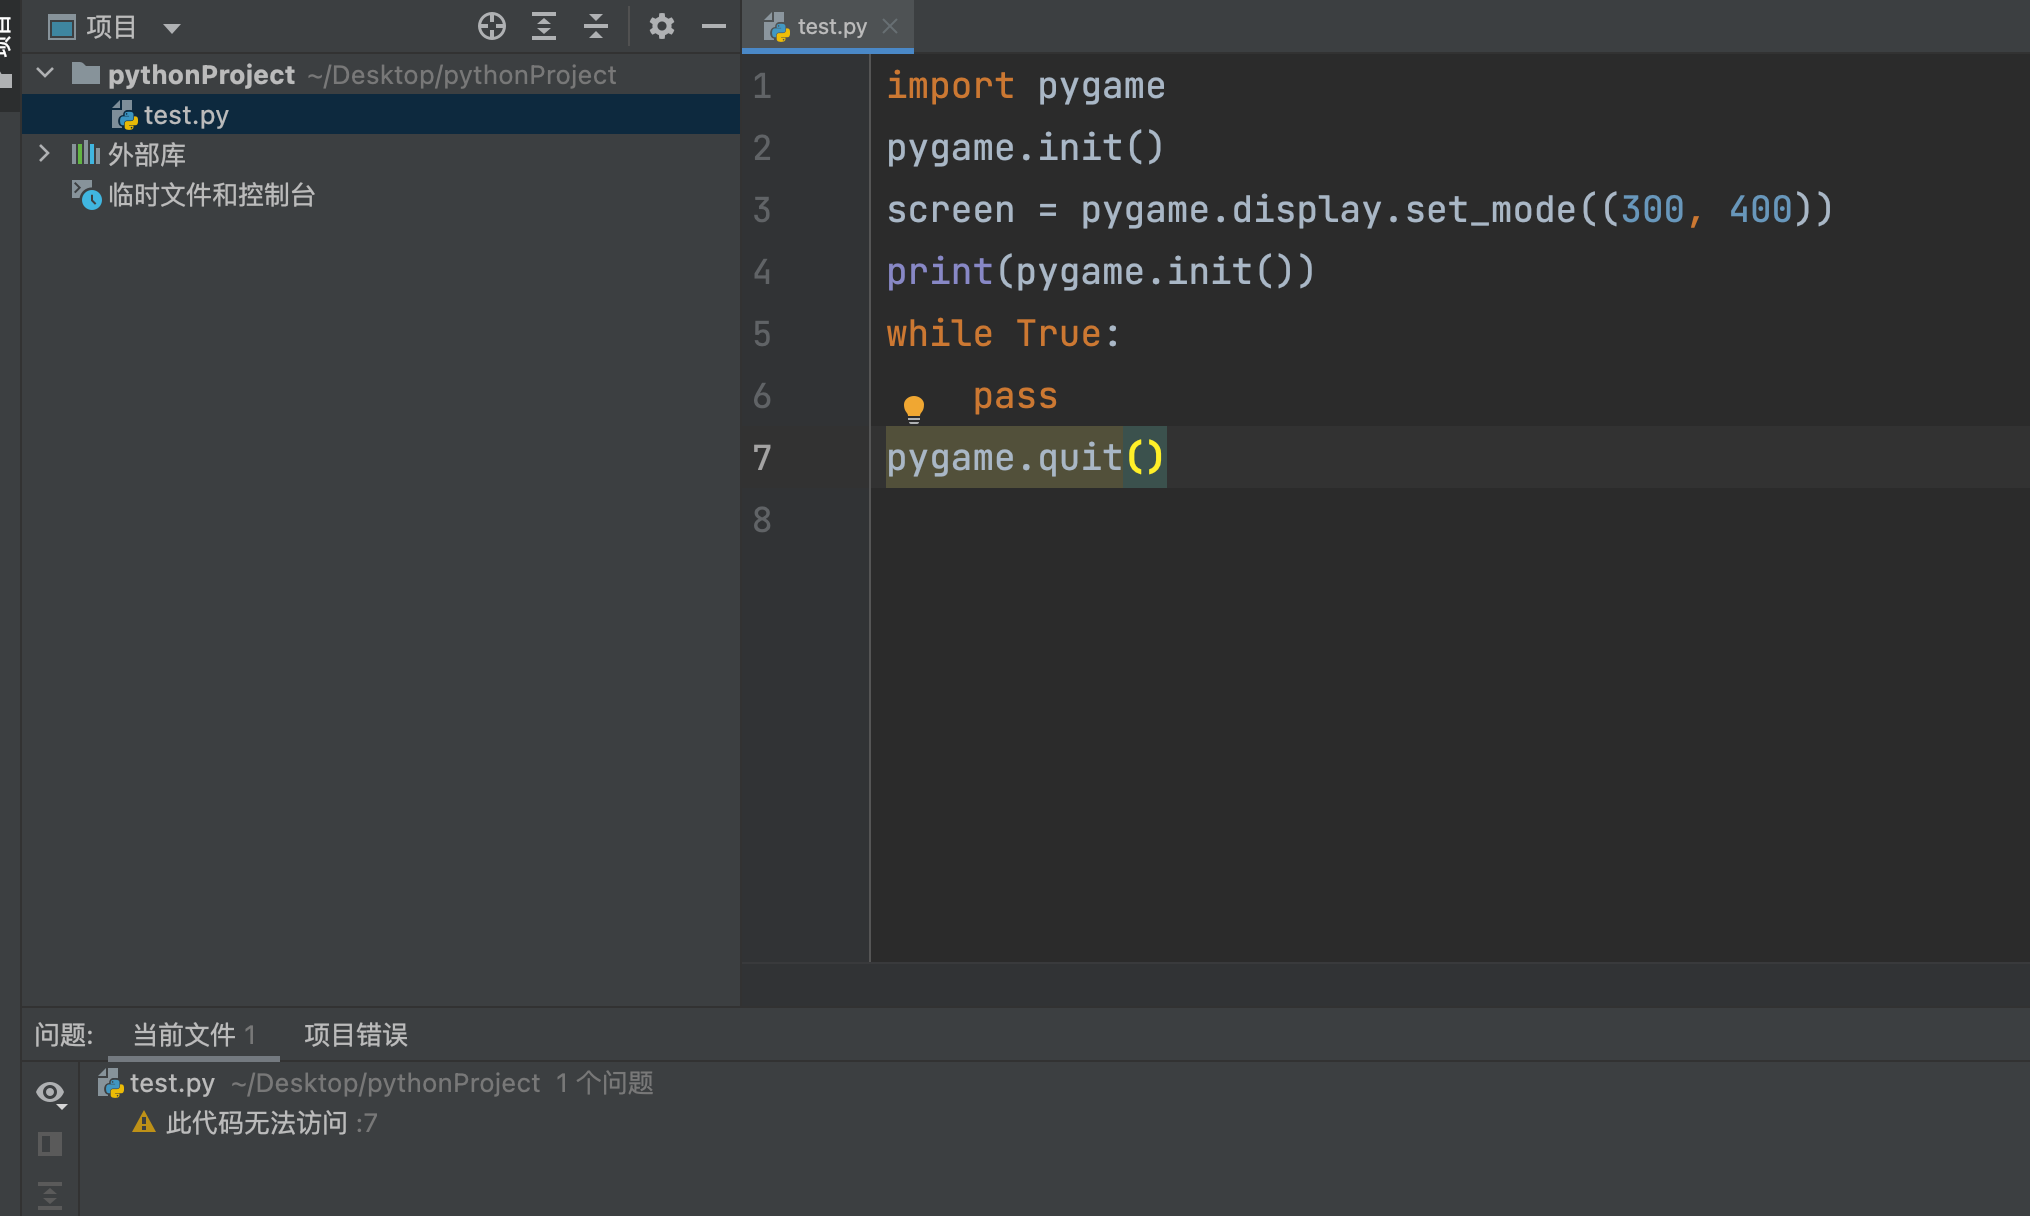Viewport: 2030px width, 1216px height.
Task: Expand the 外部库 node
Action: 44,154
